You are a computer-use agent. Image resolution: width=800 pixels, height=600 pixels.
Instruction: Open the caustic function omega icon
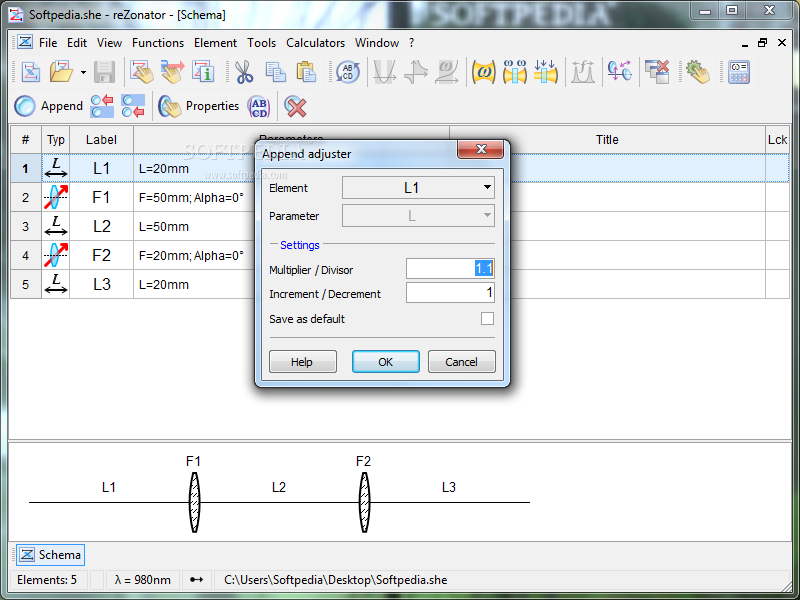click(x=484, y=72)
